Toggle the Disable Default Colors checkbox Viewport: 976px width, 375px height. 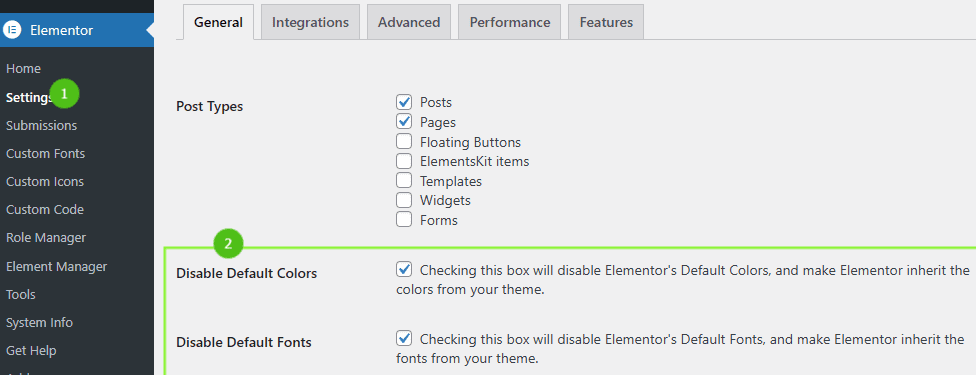pyautogui.click(x=404, y=269)
